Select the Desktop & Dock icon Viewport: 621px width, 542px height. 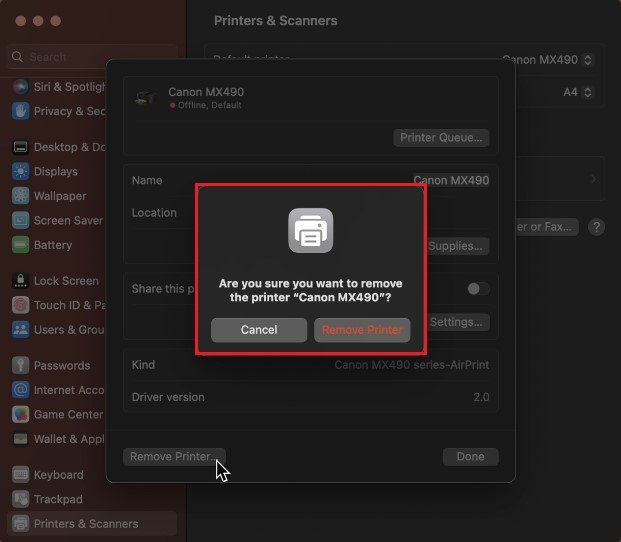[21, 147]
